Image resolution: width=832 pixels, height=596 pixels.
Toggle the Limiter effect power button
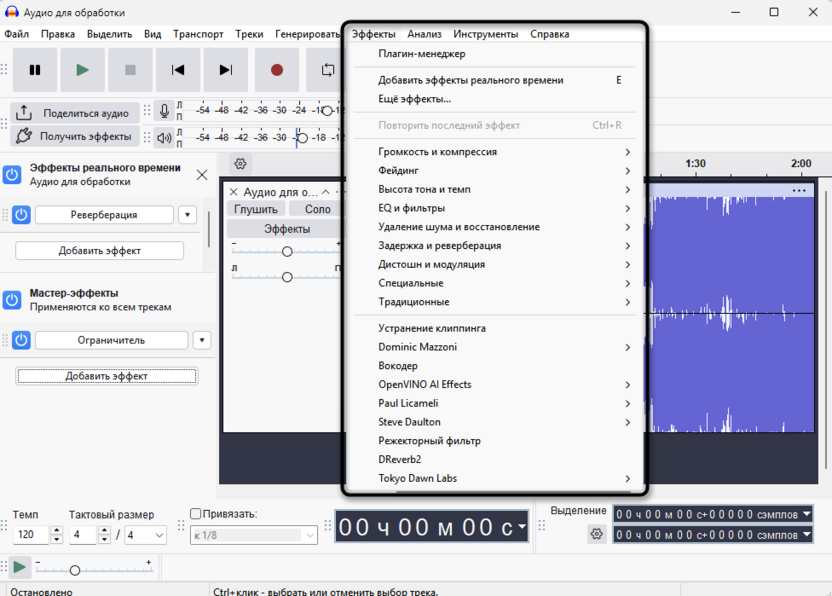[x=21, y=340]
